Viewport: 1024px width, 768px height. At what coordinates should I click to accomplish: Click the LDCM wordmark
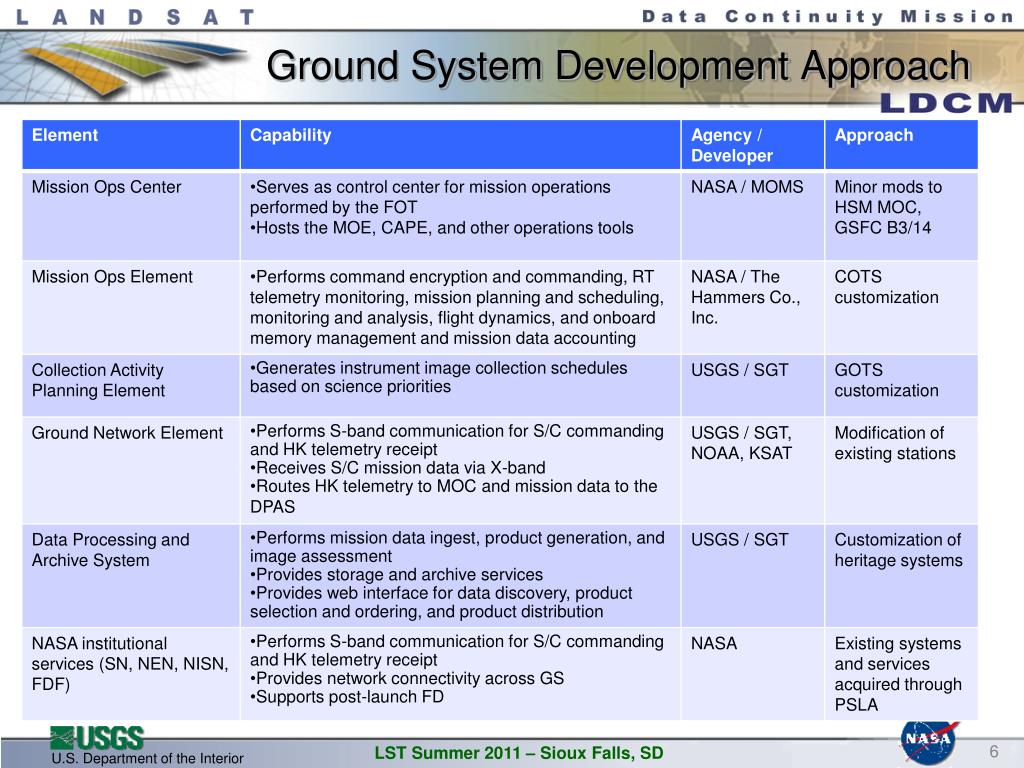pos(946,103)
